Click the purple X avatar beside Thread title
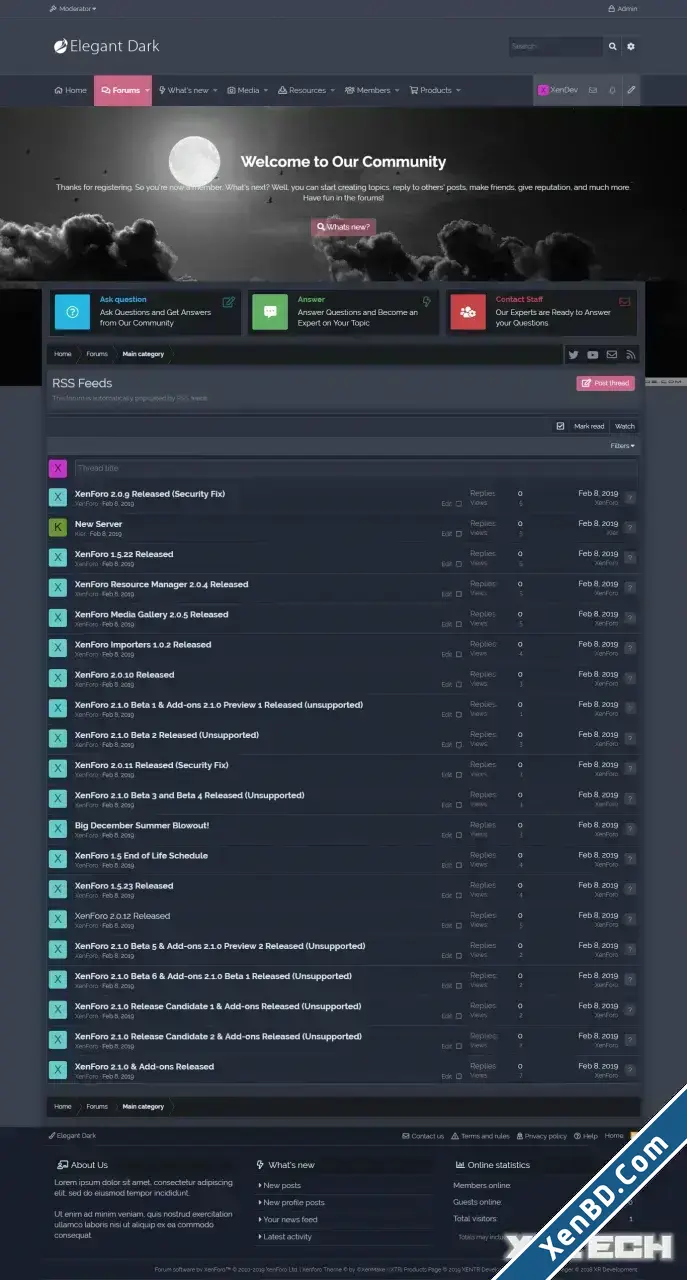The height and width of the screenshot is (1280, 687). coord(58,468)
